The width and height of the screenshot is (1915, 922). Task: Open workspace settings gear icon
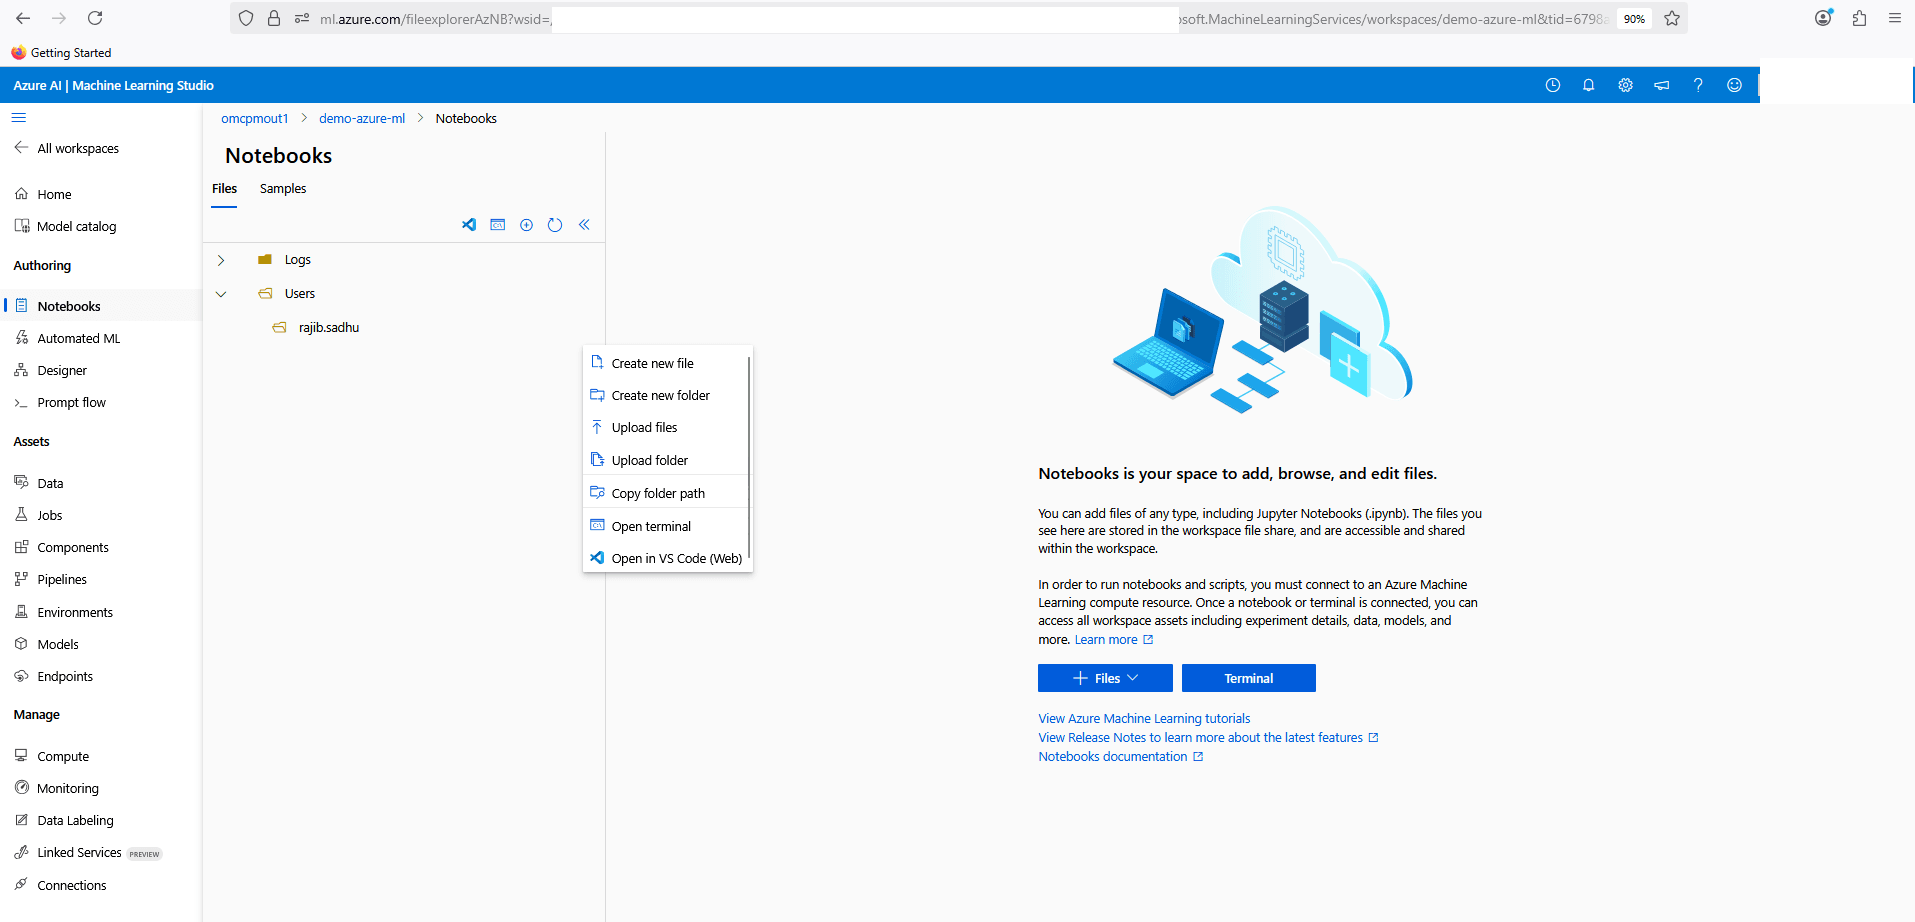(1624, 85)
